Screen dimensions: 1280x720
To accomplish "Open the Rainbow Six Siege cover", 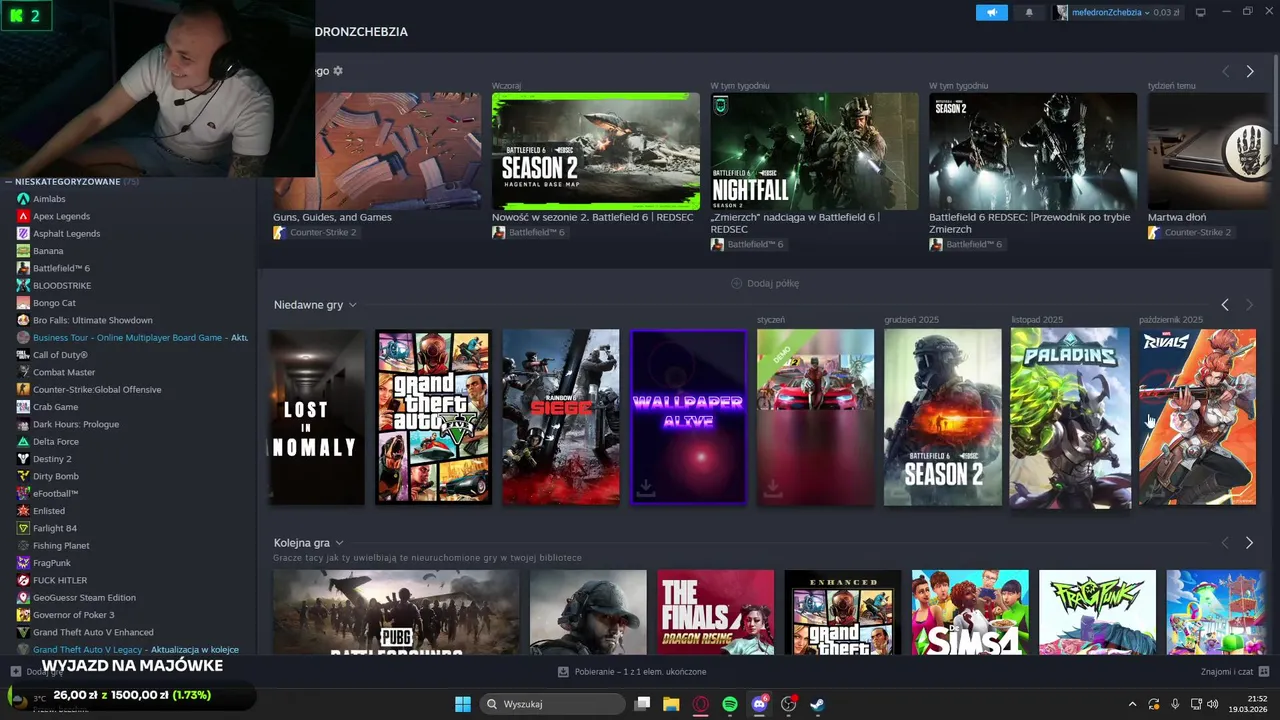I will (x=561, y=417).
